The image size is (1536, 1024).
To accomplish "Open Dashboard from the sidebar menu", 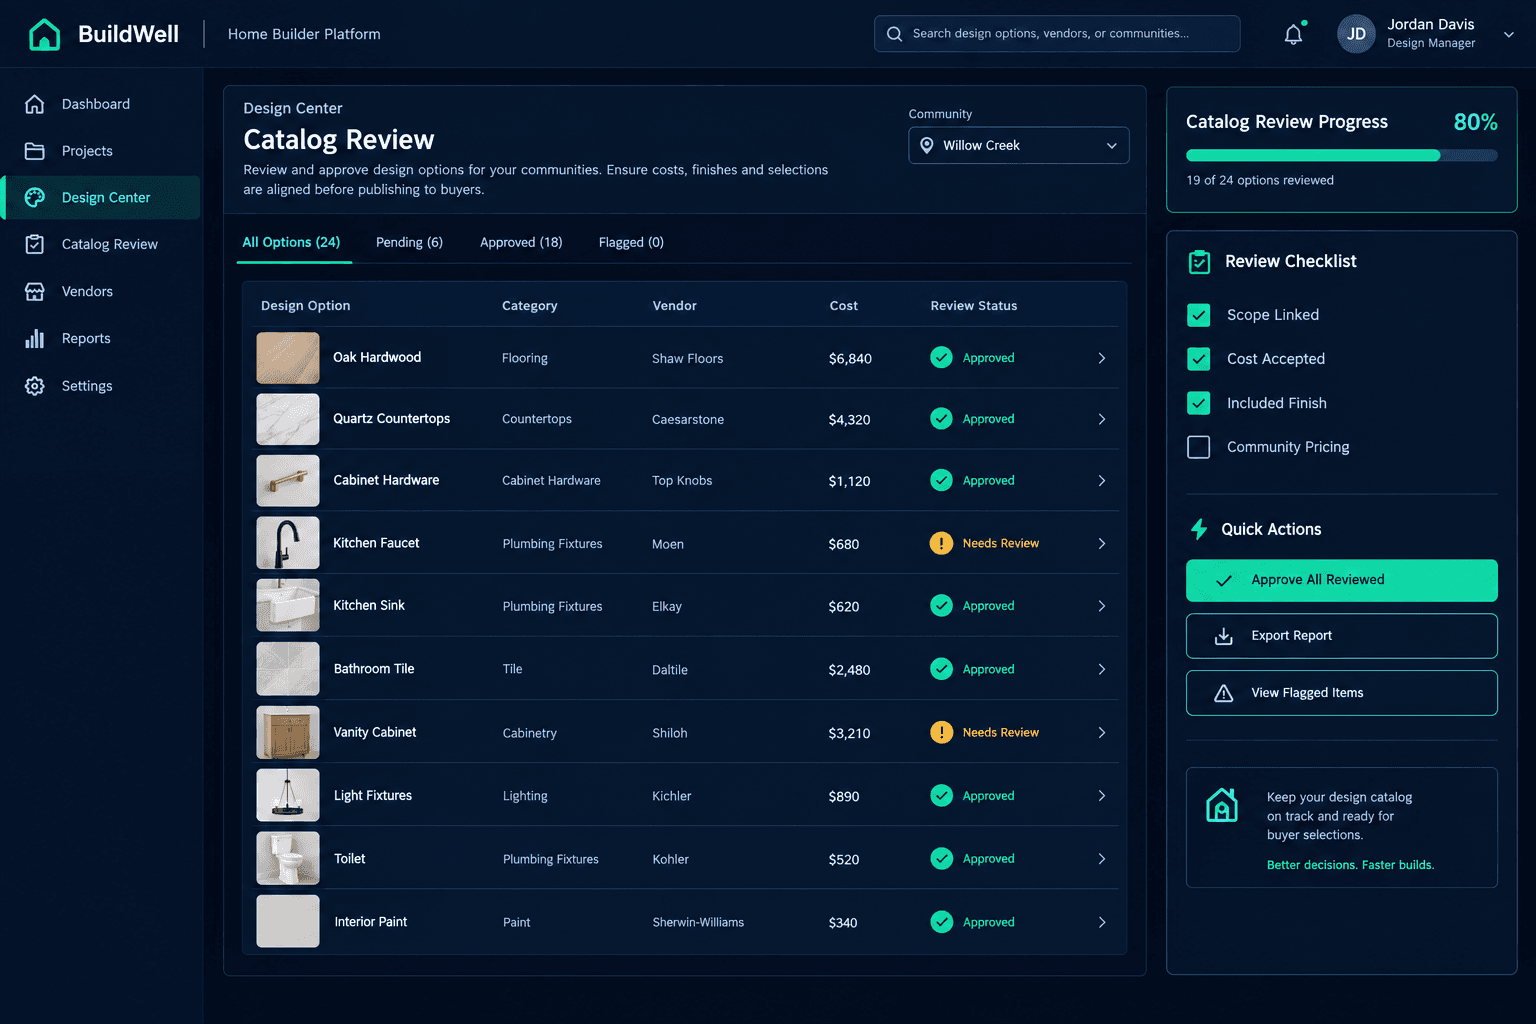I will click(x=101, y=104).
